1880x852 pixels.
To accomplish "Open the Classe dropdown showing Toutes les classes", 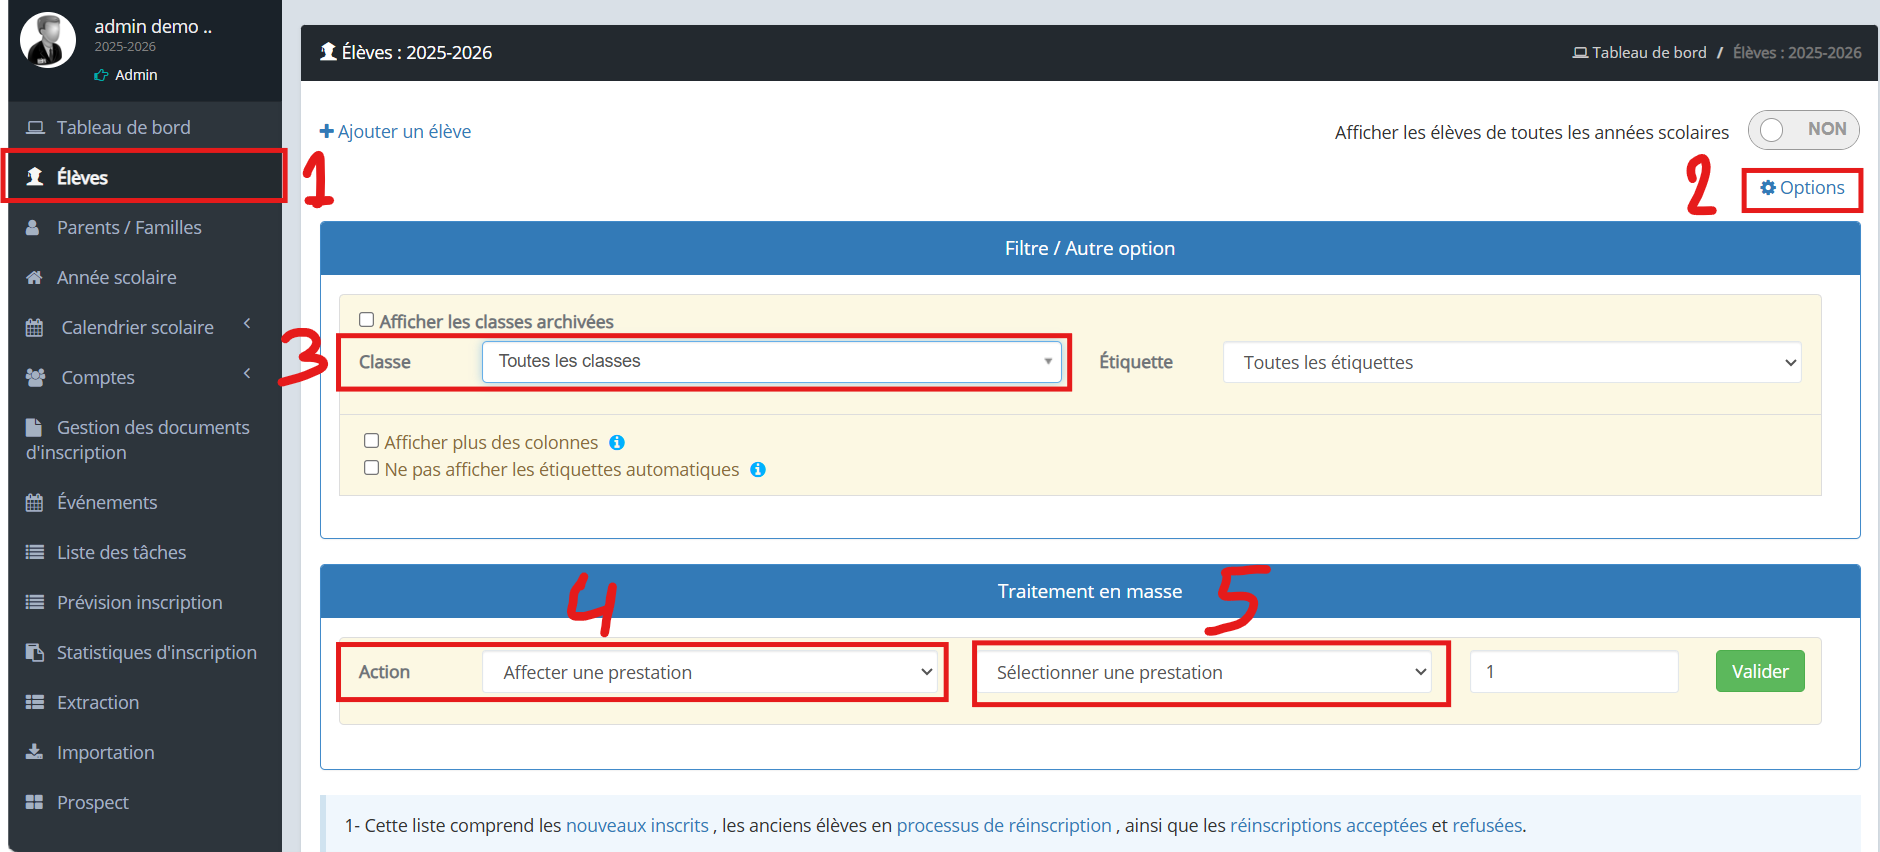I will [771, 362].
